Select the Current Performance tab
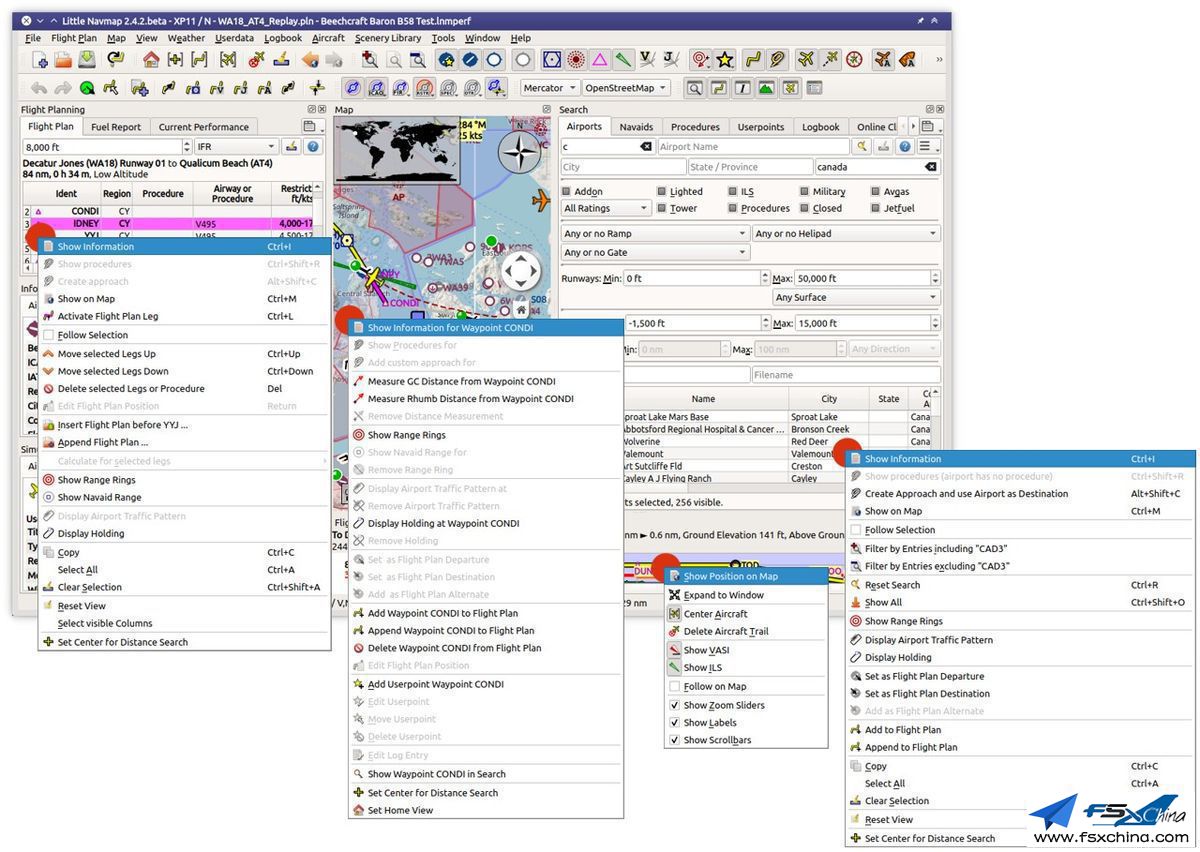 (x=203, y=127)
